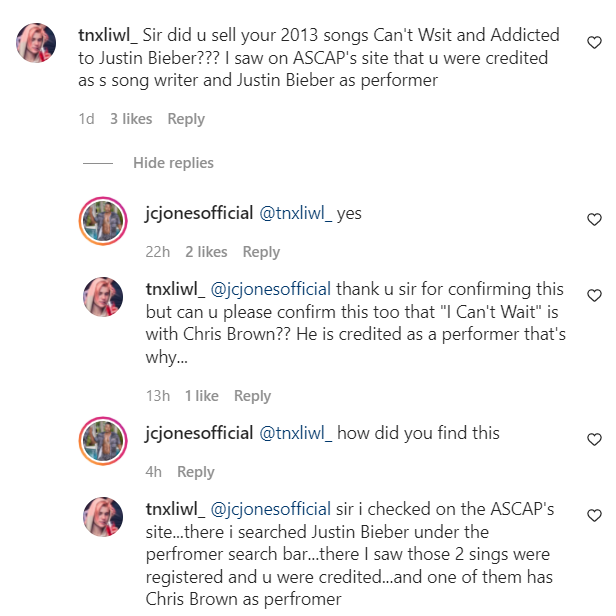Reply to the top comment from 1d ago
The width and height of the screenshot is (616, 616).
186,119
